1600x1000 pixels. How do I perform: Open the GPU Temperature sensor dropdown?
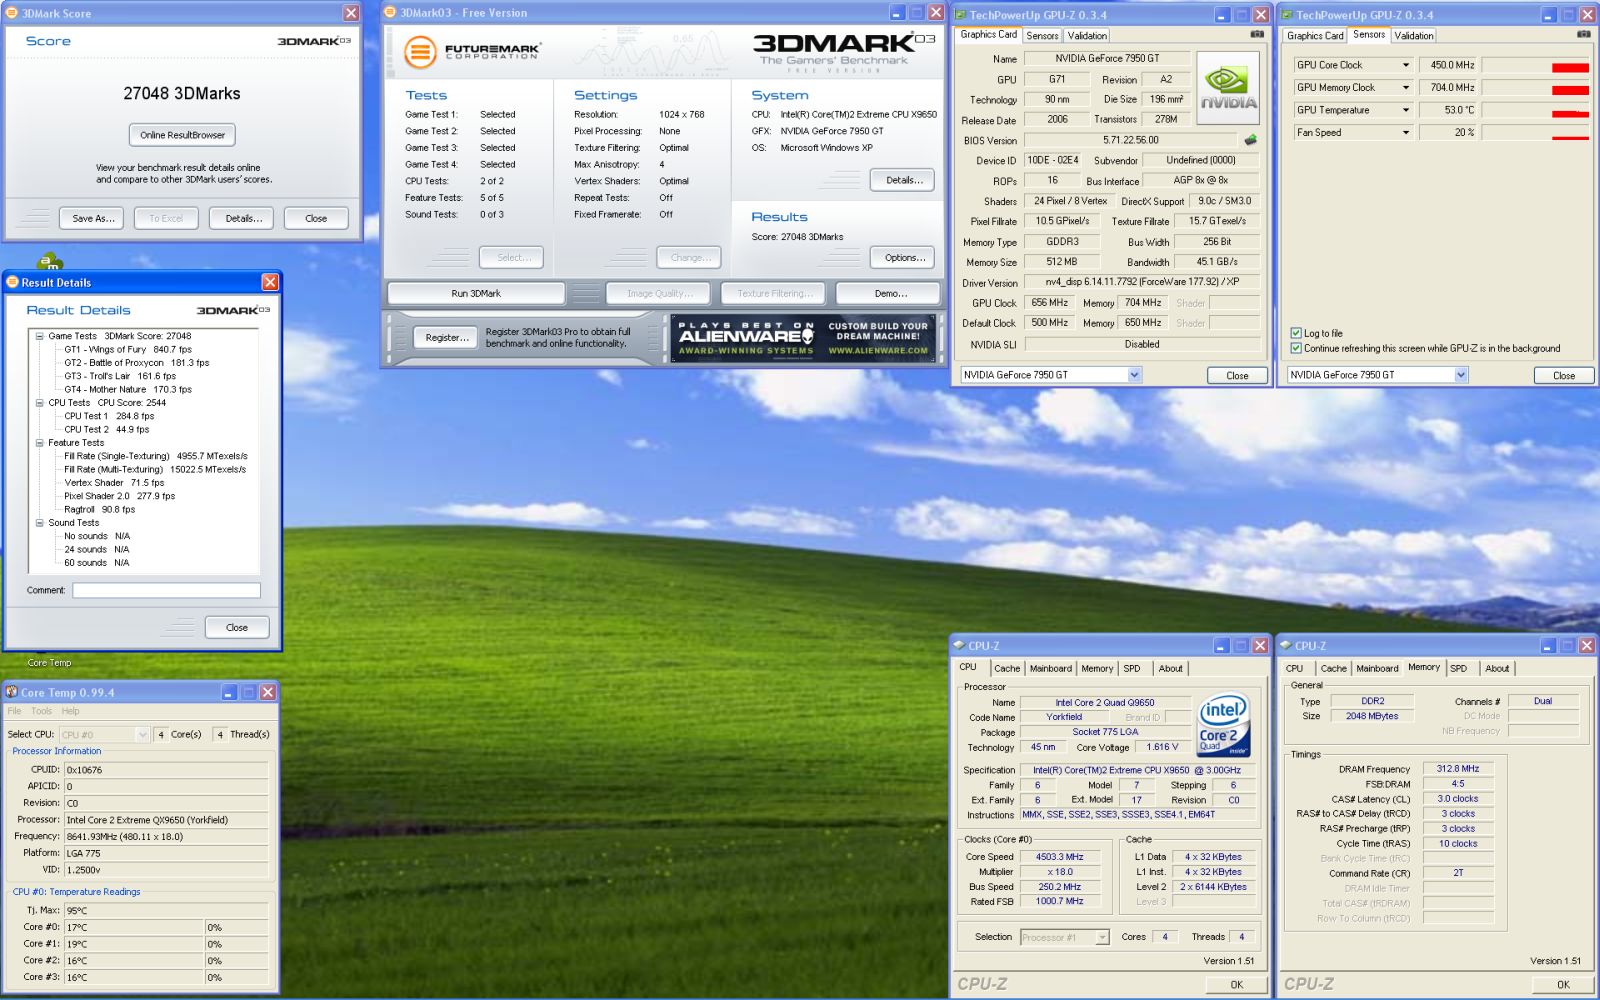pyautogui.click(x=1405, y=110)
